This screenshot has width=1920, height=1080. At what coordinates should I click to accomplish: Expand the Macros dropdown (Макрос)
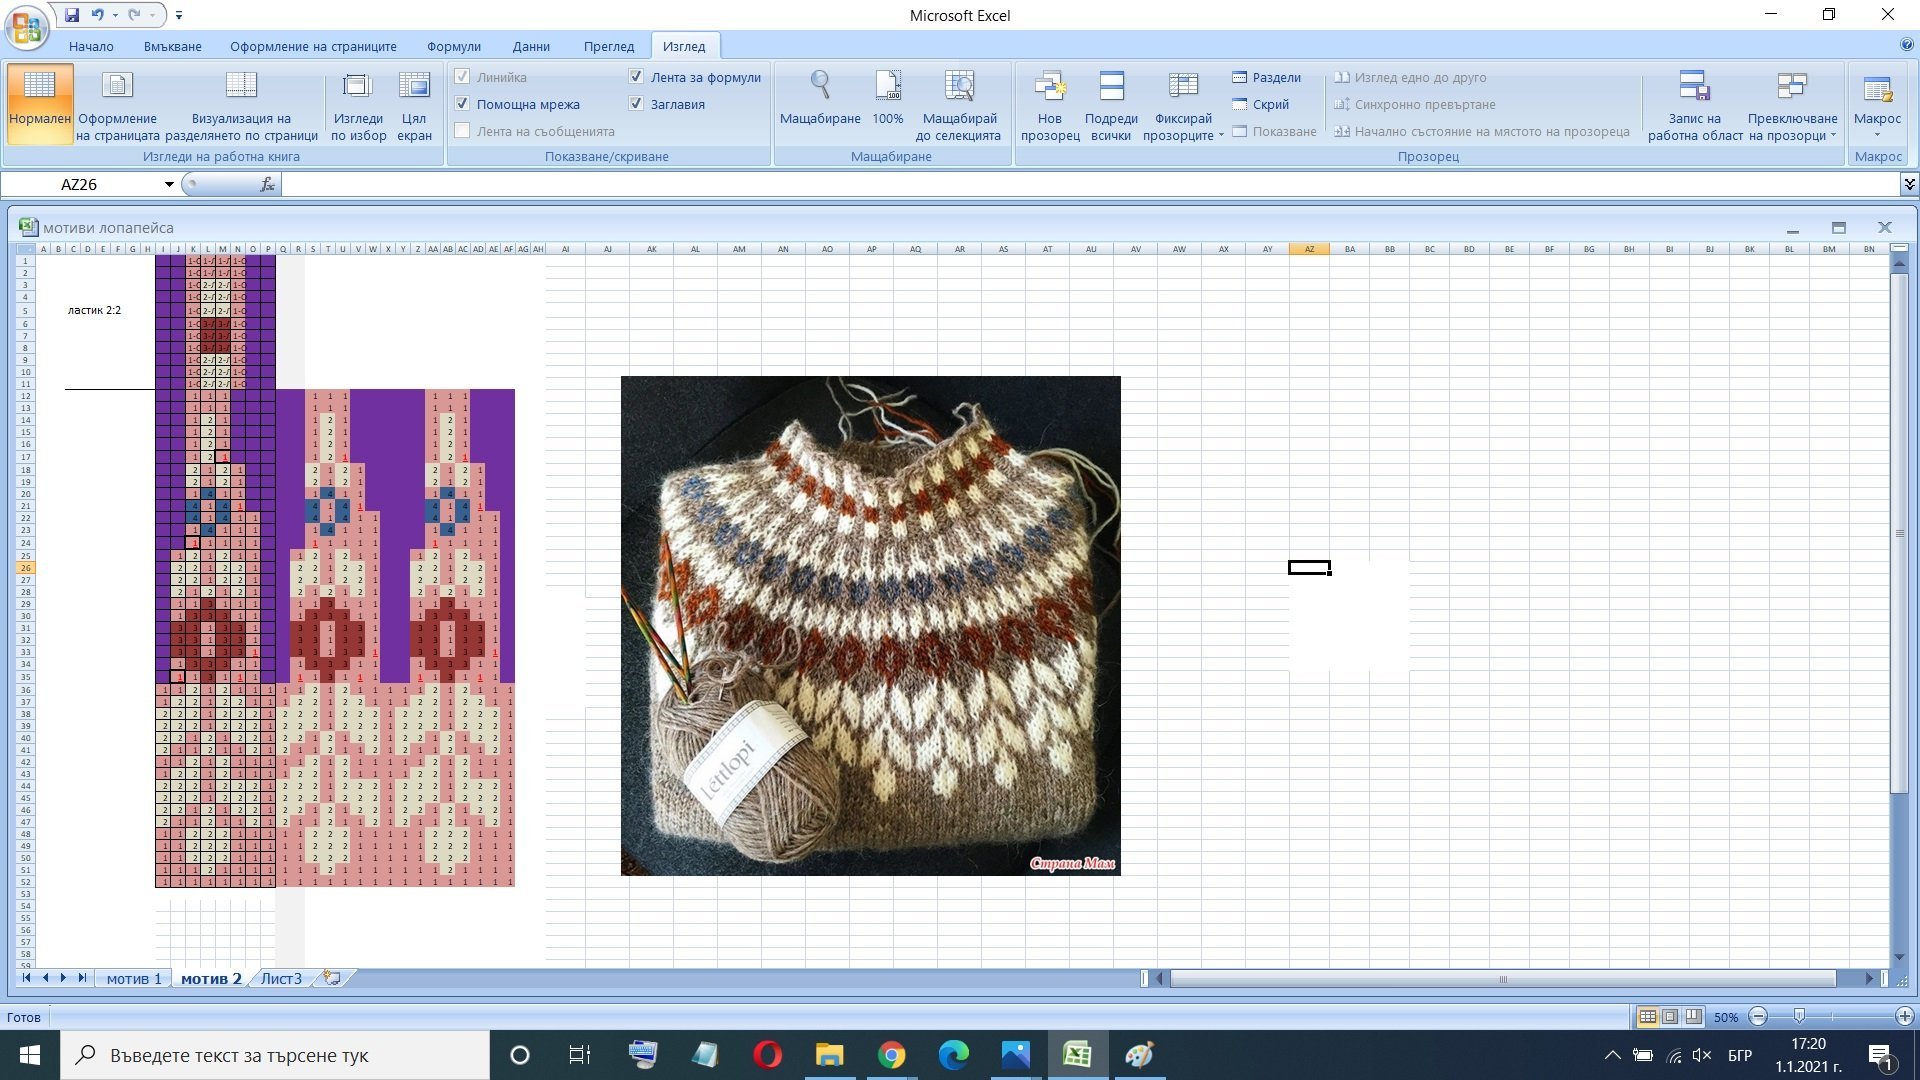(1877, 134)
